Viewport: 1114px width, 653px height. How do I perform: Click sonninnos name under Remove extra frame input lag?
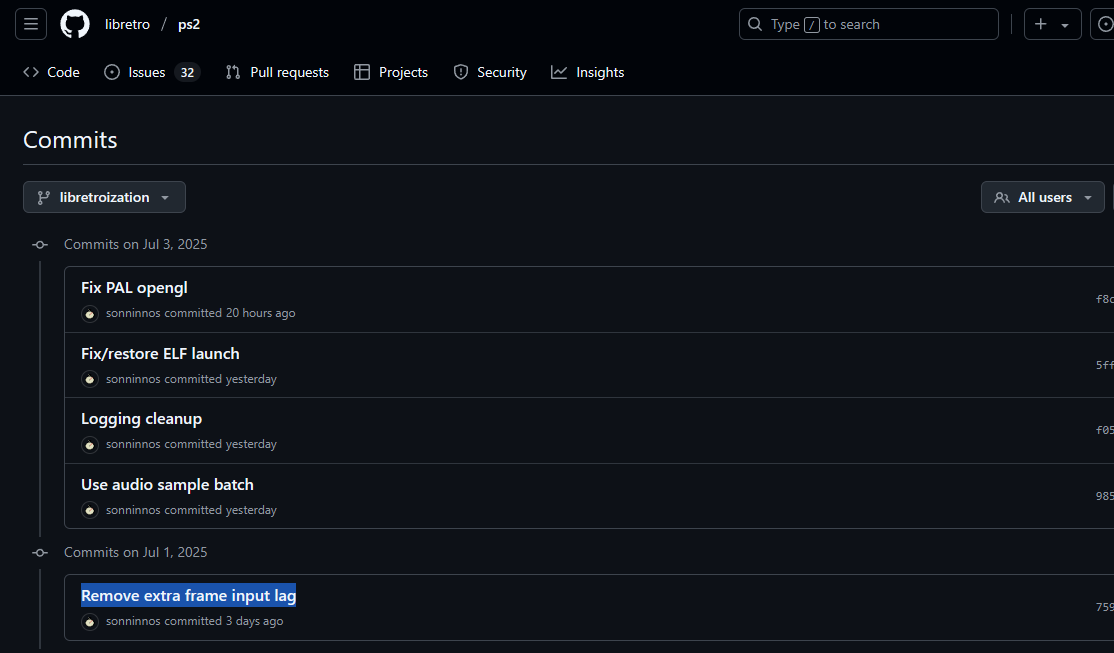point(133,620)
